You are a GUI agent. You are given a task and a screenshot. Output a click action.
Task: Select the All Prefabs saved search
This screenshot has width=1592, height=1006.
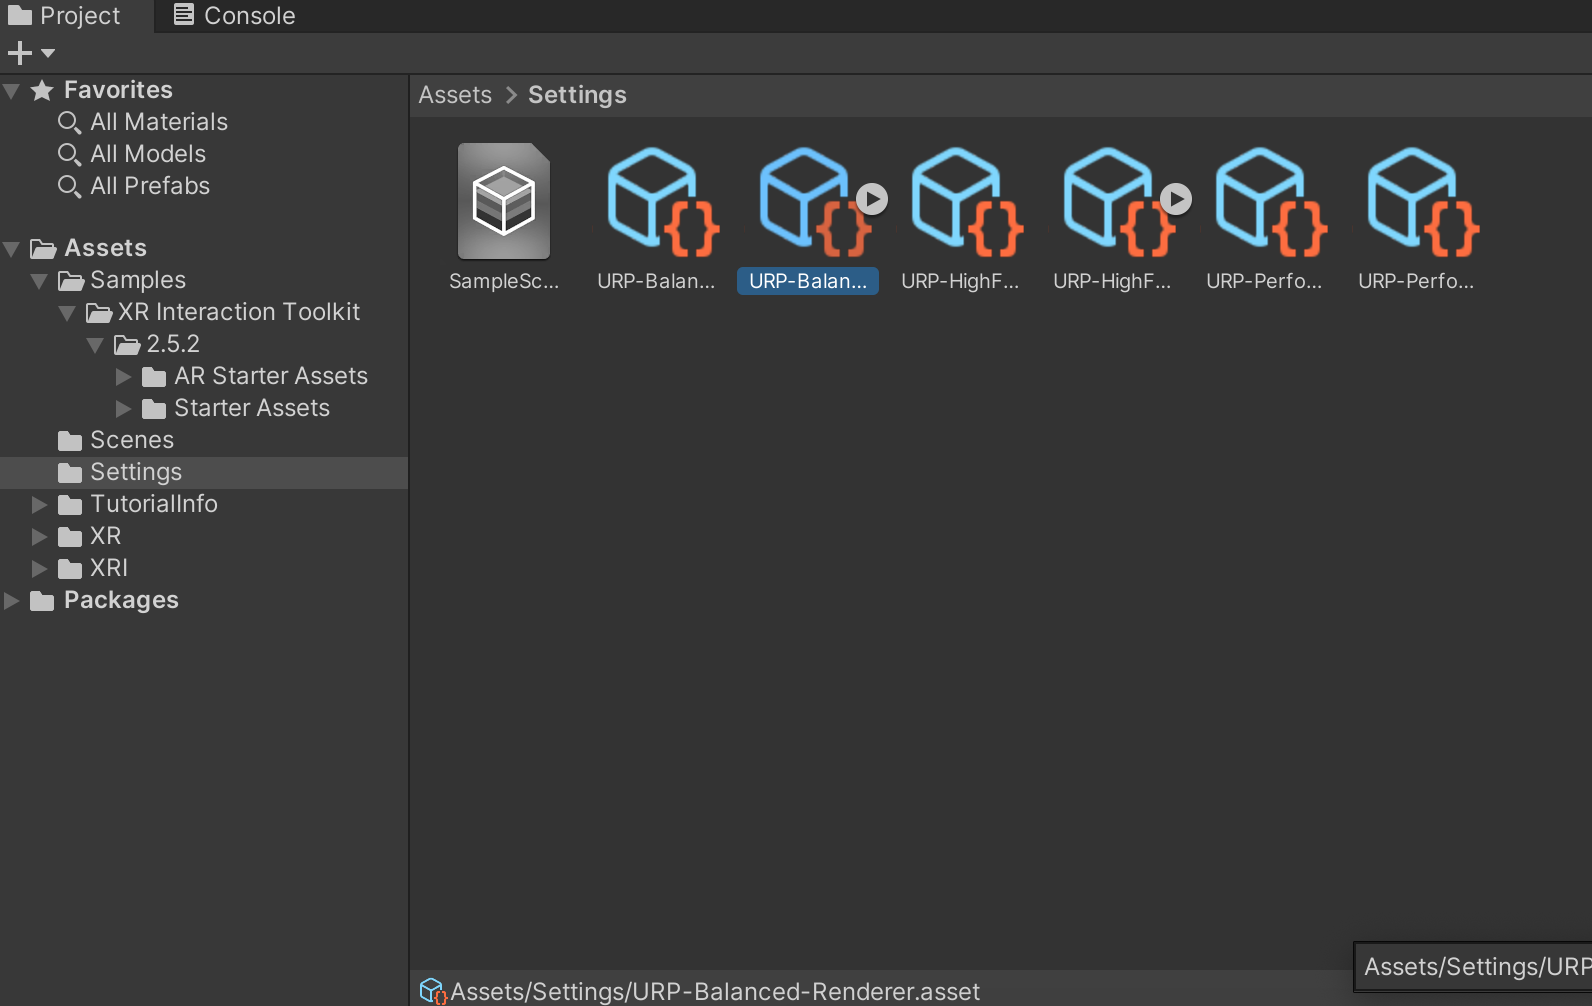point(150,186)
